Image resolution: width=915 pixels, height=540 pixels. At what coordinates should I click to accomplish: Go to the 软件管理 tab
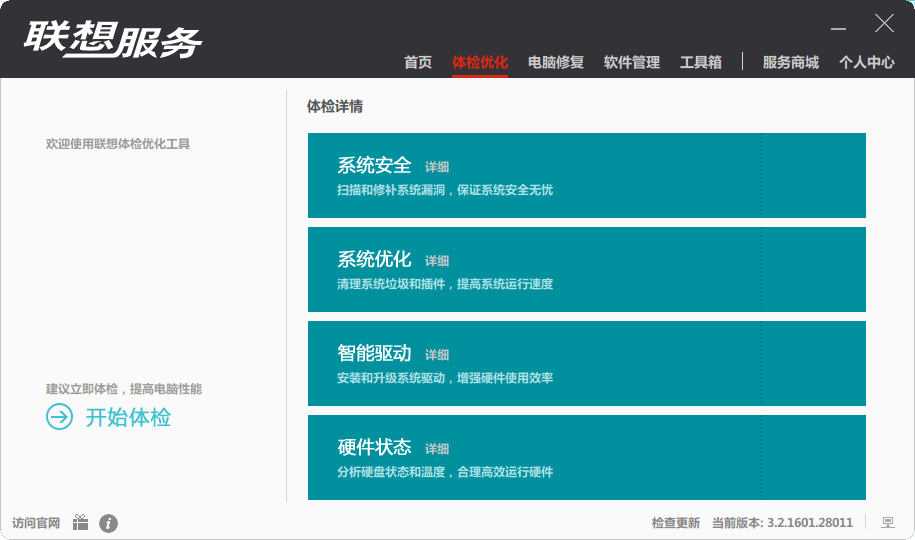(x=632, y=62)
